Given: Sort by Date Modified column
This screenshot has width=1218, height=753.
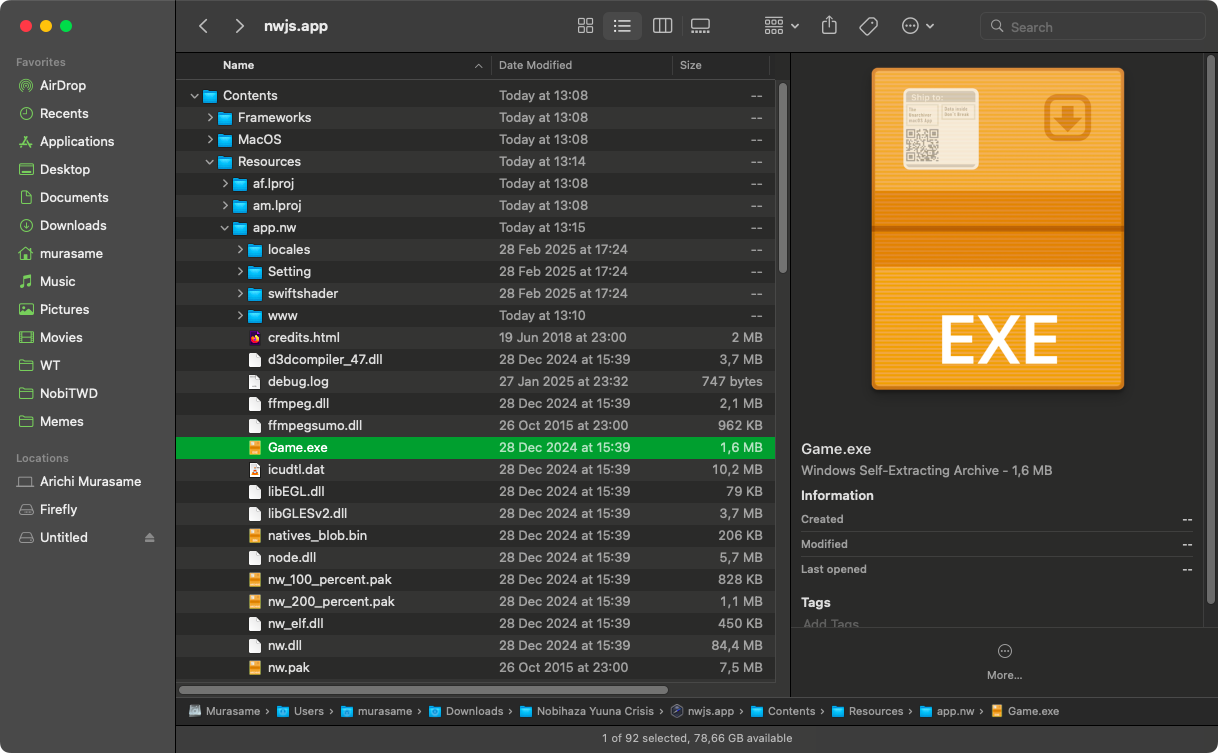Looking at the screenshot, I should (x=536, y=65).
